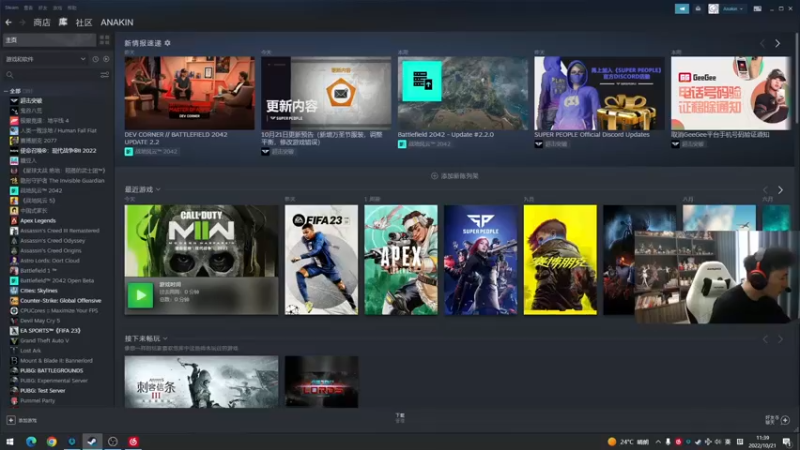Click 添加新陈列架 add shelf button

point(455,176)
